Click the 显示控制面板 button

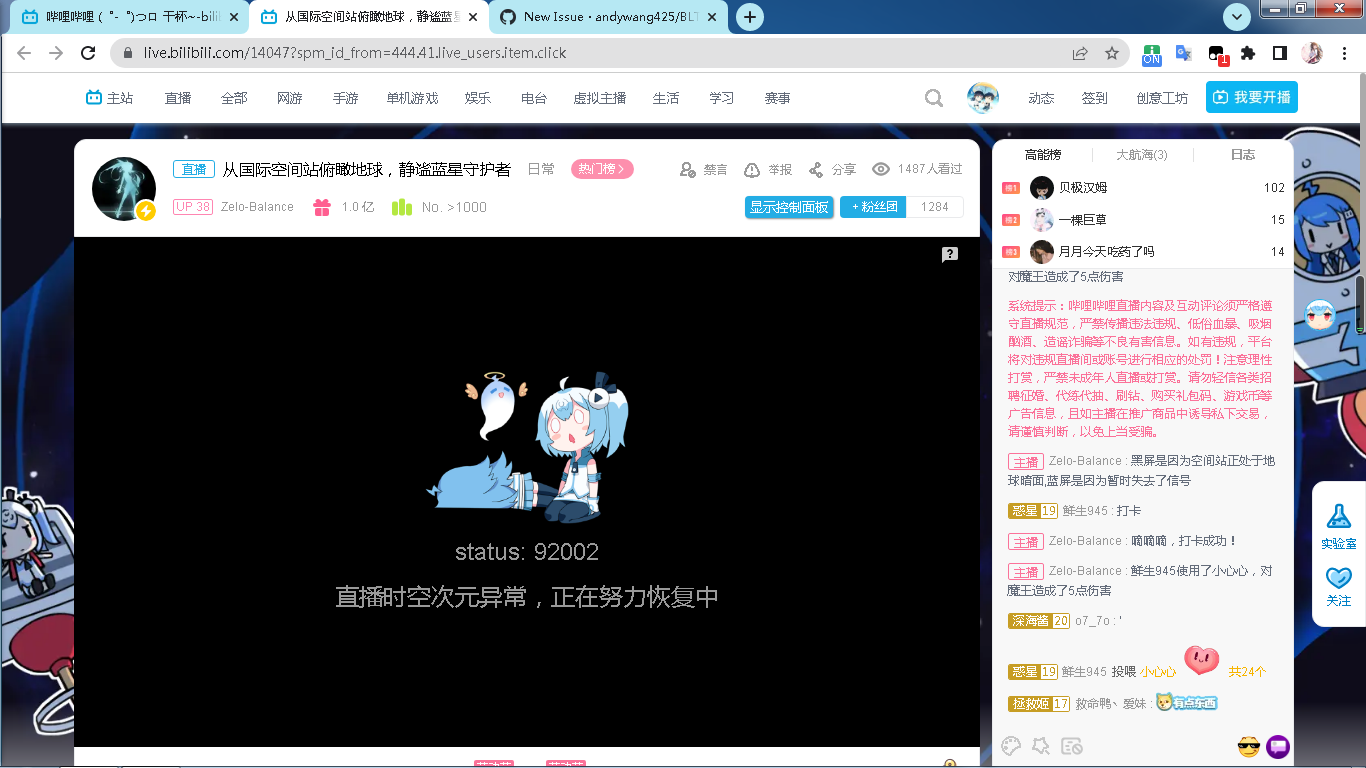[789, 207]
